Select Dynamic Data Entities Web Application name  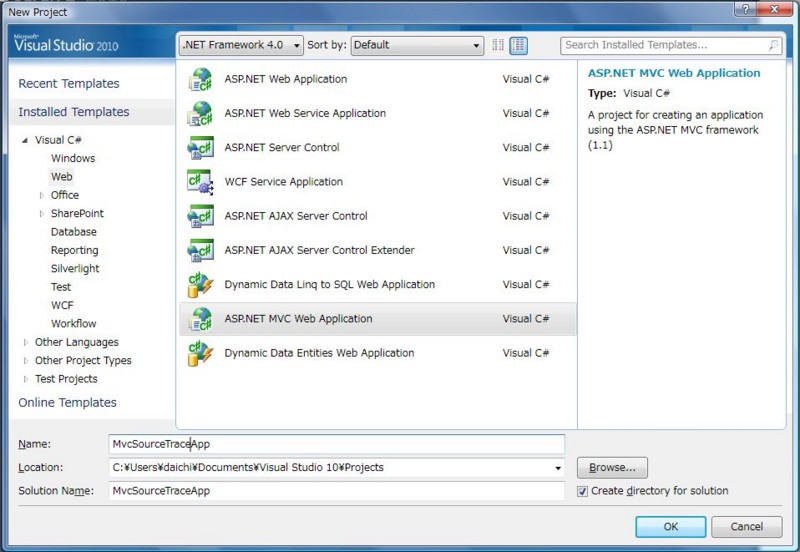[319, 353]
